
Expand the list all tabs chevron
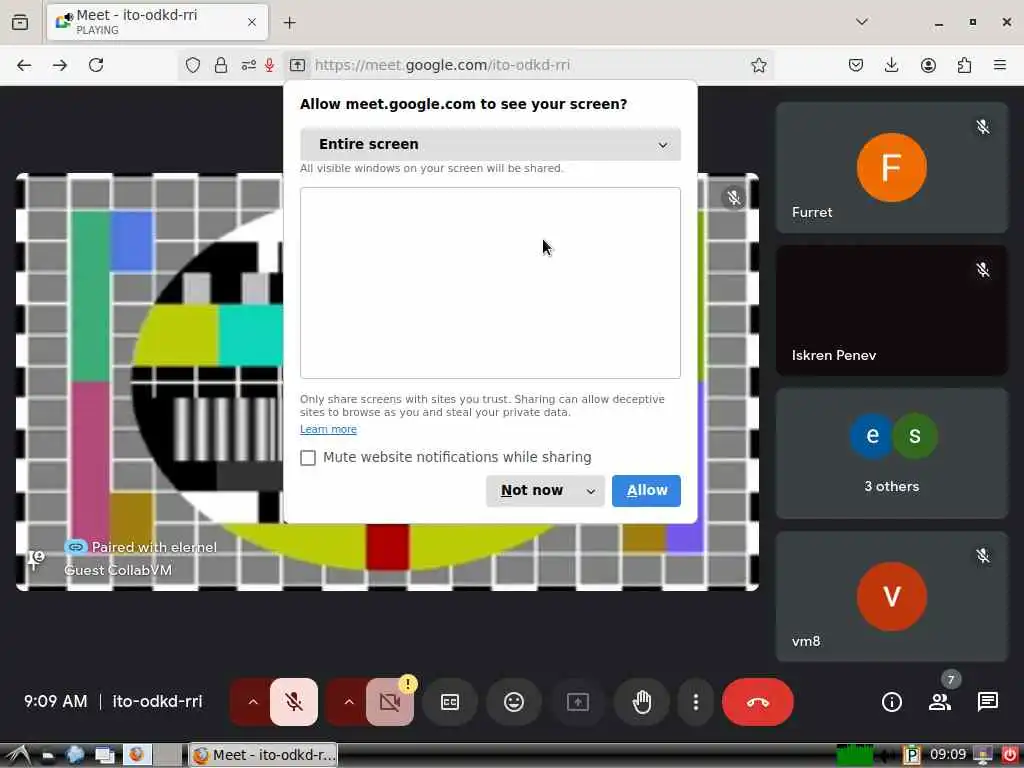862,22
